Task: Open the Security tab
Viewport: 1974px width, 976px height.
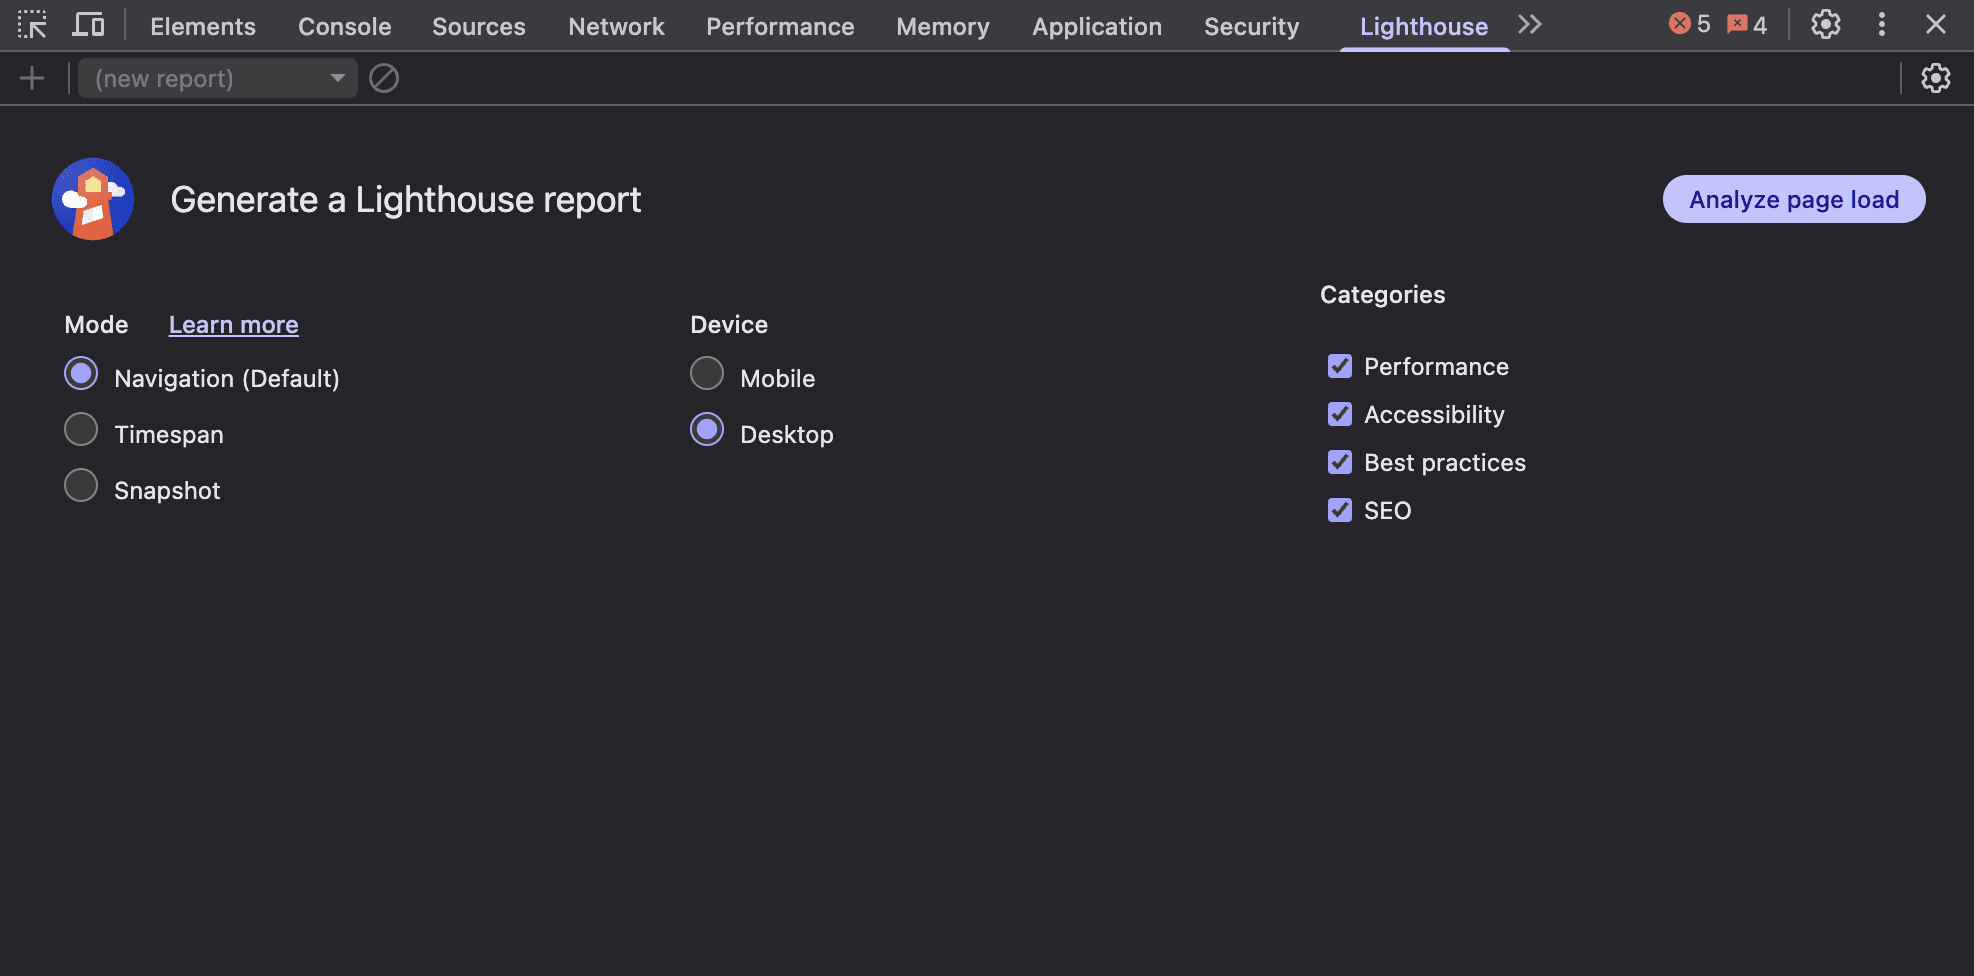Action: coord(1252,26)
